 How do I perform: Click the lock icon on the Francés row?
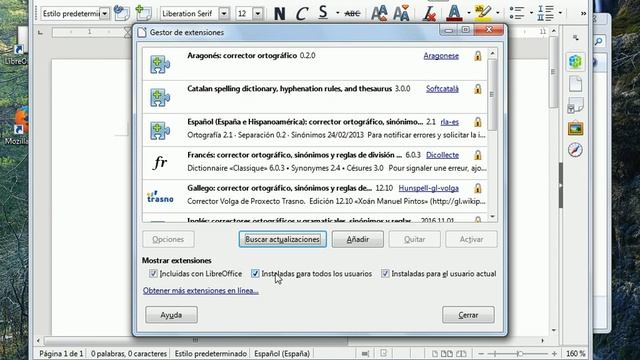tap(478, 155)
